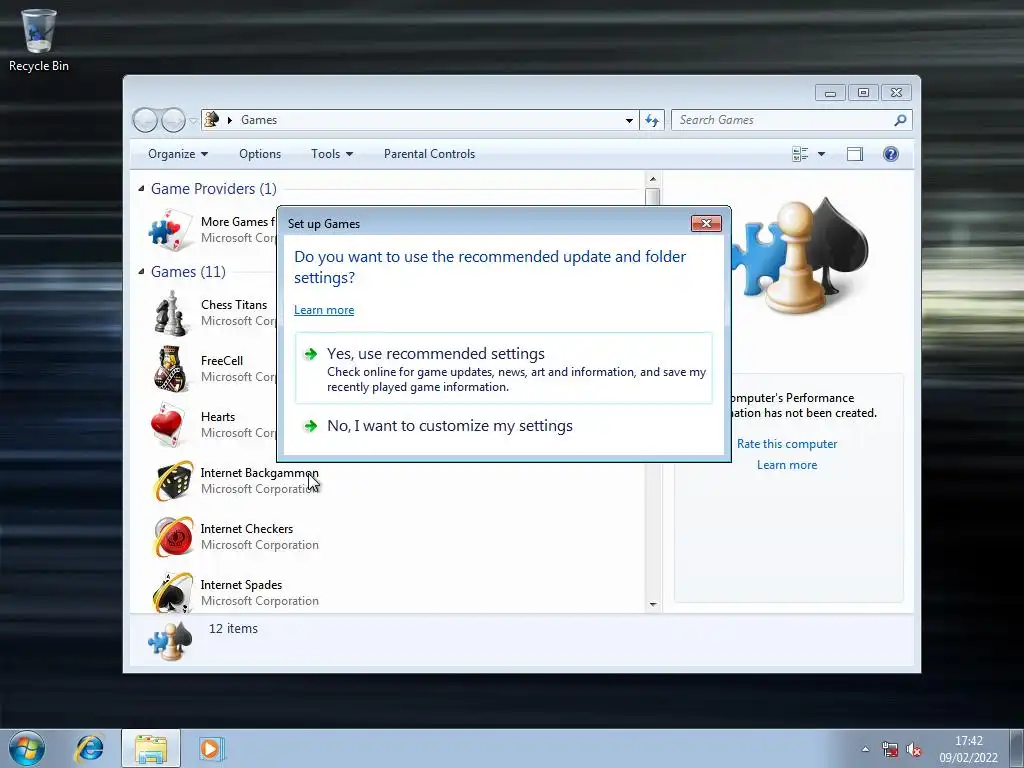Select the Internet Spades icon
Viewport: 1024px width, 768px height.
coord(173,592)
